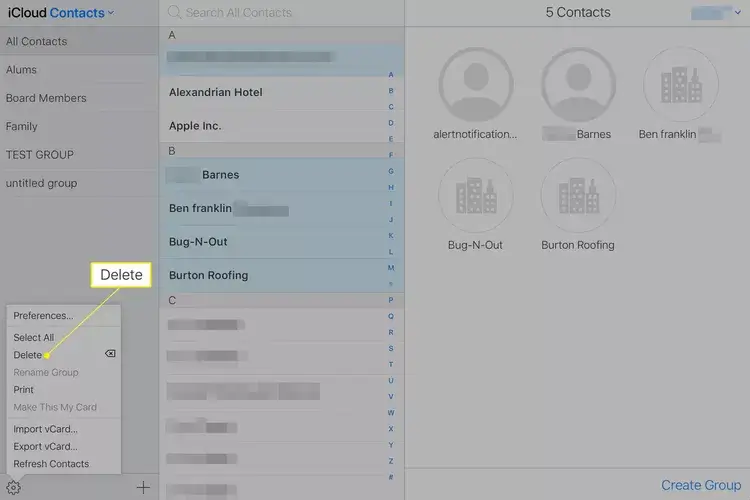Image resolution: width=750 pixels, height=500 pixels.
Task: Jump to letter H in the alphabet index
Action: (x=391, y=187)
